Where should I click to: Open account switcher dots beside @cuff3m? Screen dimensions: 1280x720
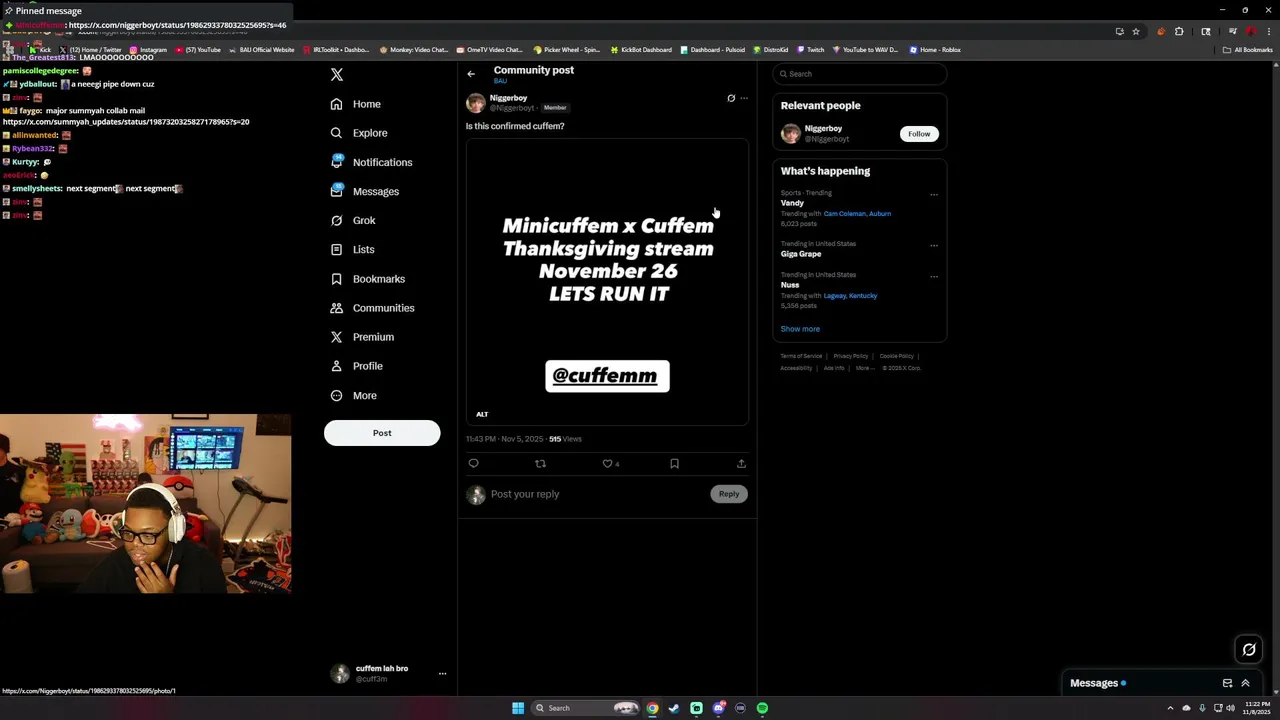pos(442,674)
